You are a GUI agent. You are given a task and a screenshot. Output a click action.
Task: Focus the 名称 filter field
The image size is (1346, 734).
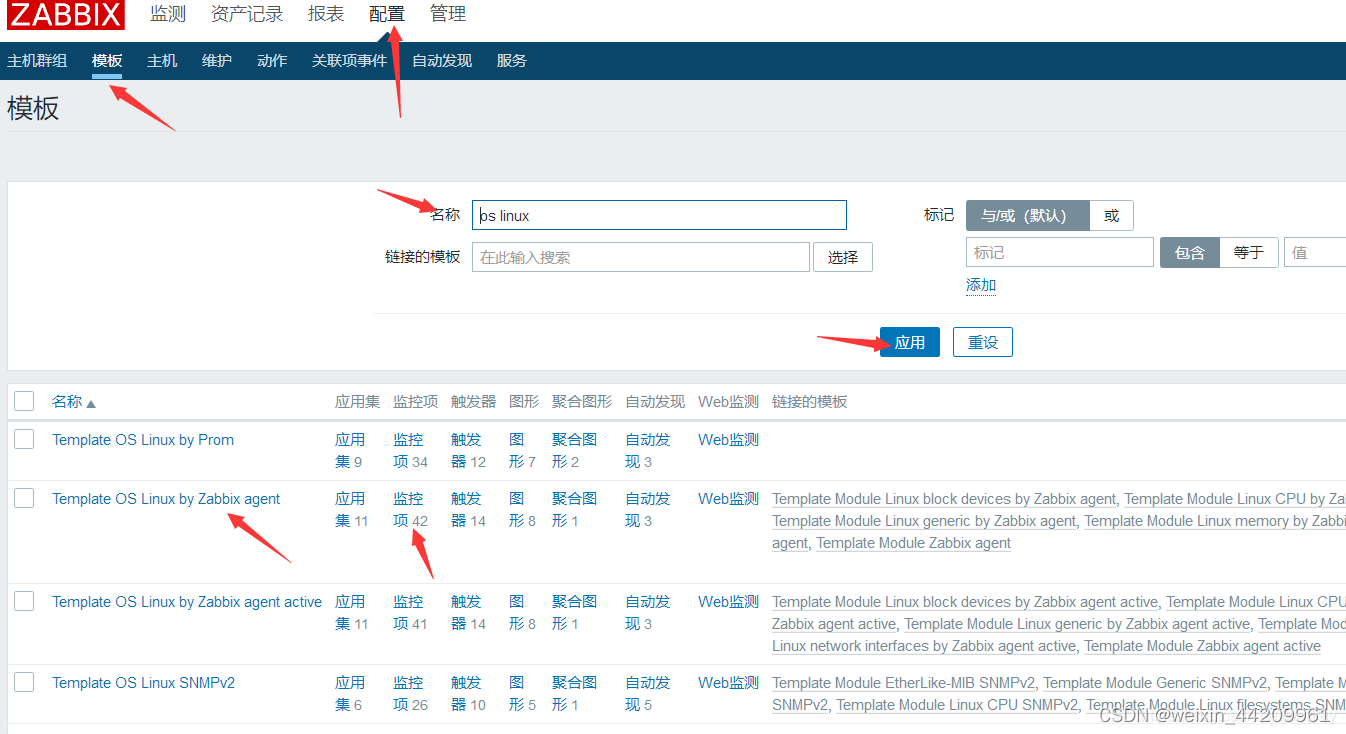tap(659, 215)
